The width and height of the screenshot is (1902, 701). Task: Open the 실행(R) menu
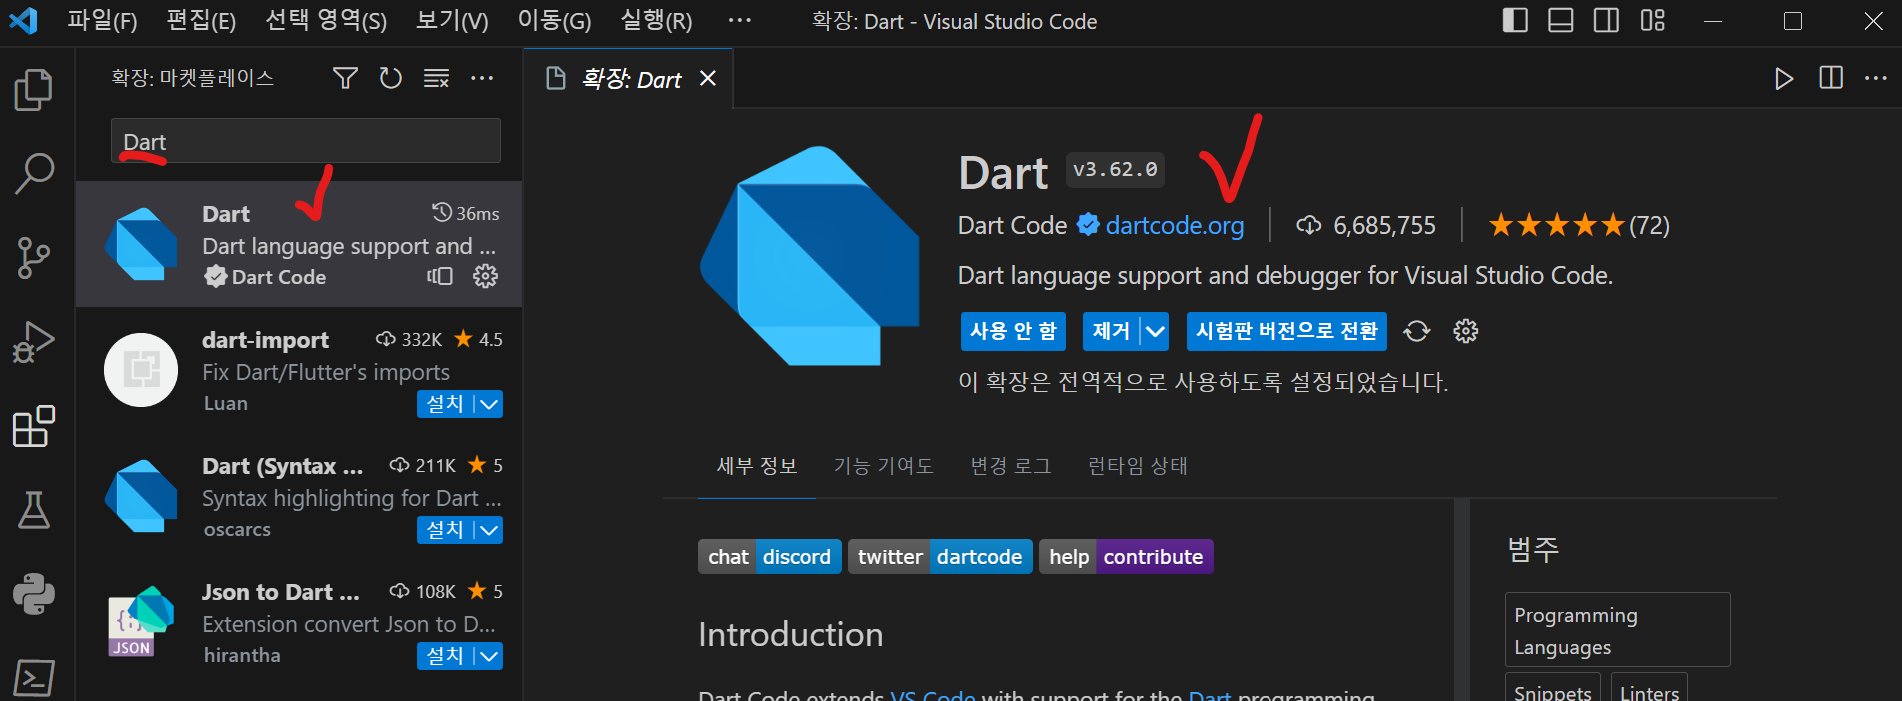[656, 21]
